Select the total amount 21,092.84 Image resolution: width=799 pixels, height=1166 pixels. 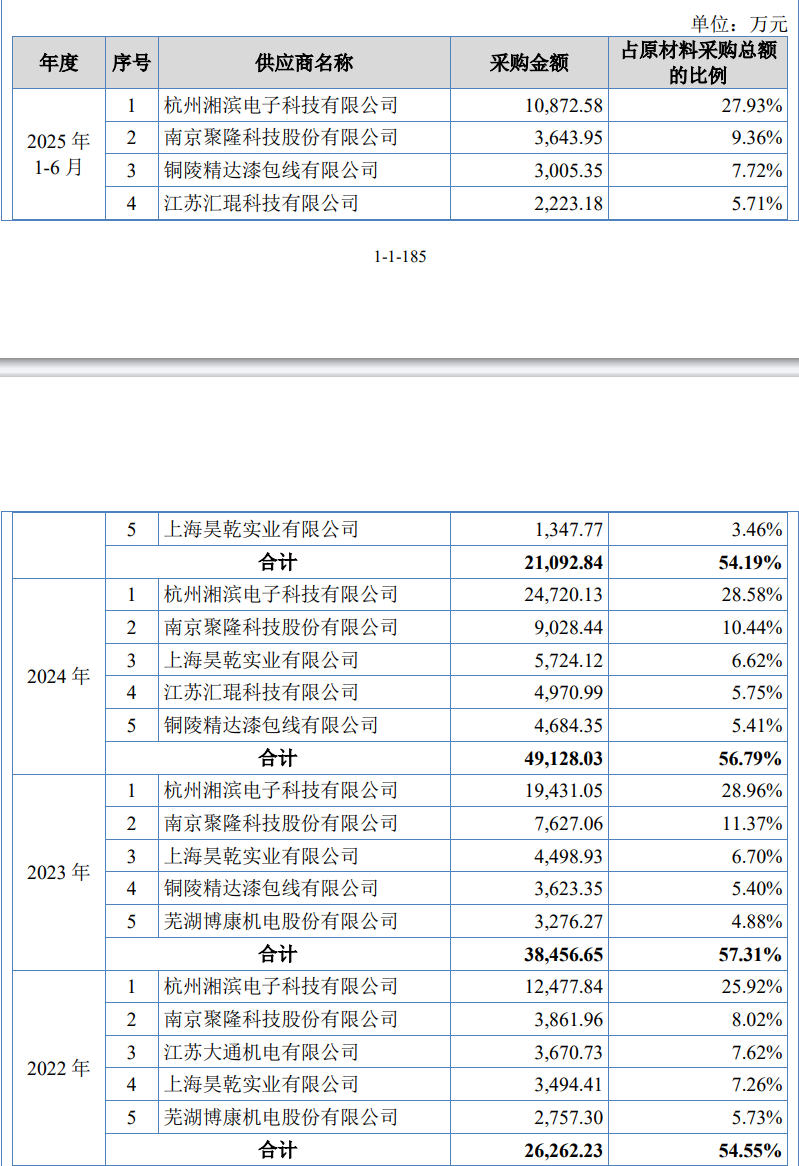tap(561, 562)
